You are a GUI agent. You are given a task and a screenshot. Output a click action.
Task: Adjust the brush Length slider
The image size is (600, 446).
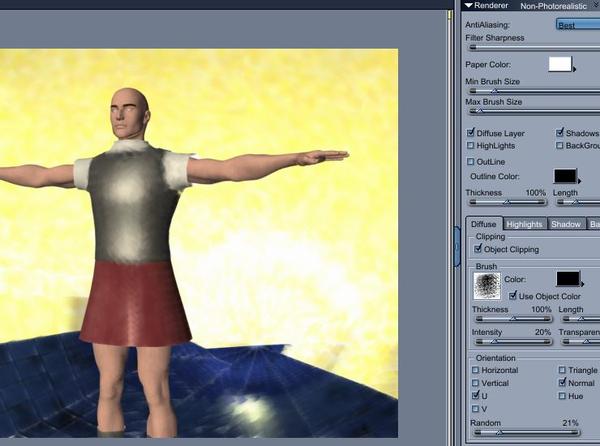582,319
